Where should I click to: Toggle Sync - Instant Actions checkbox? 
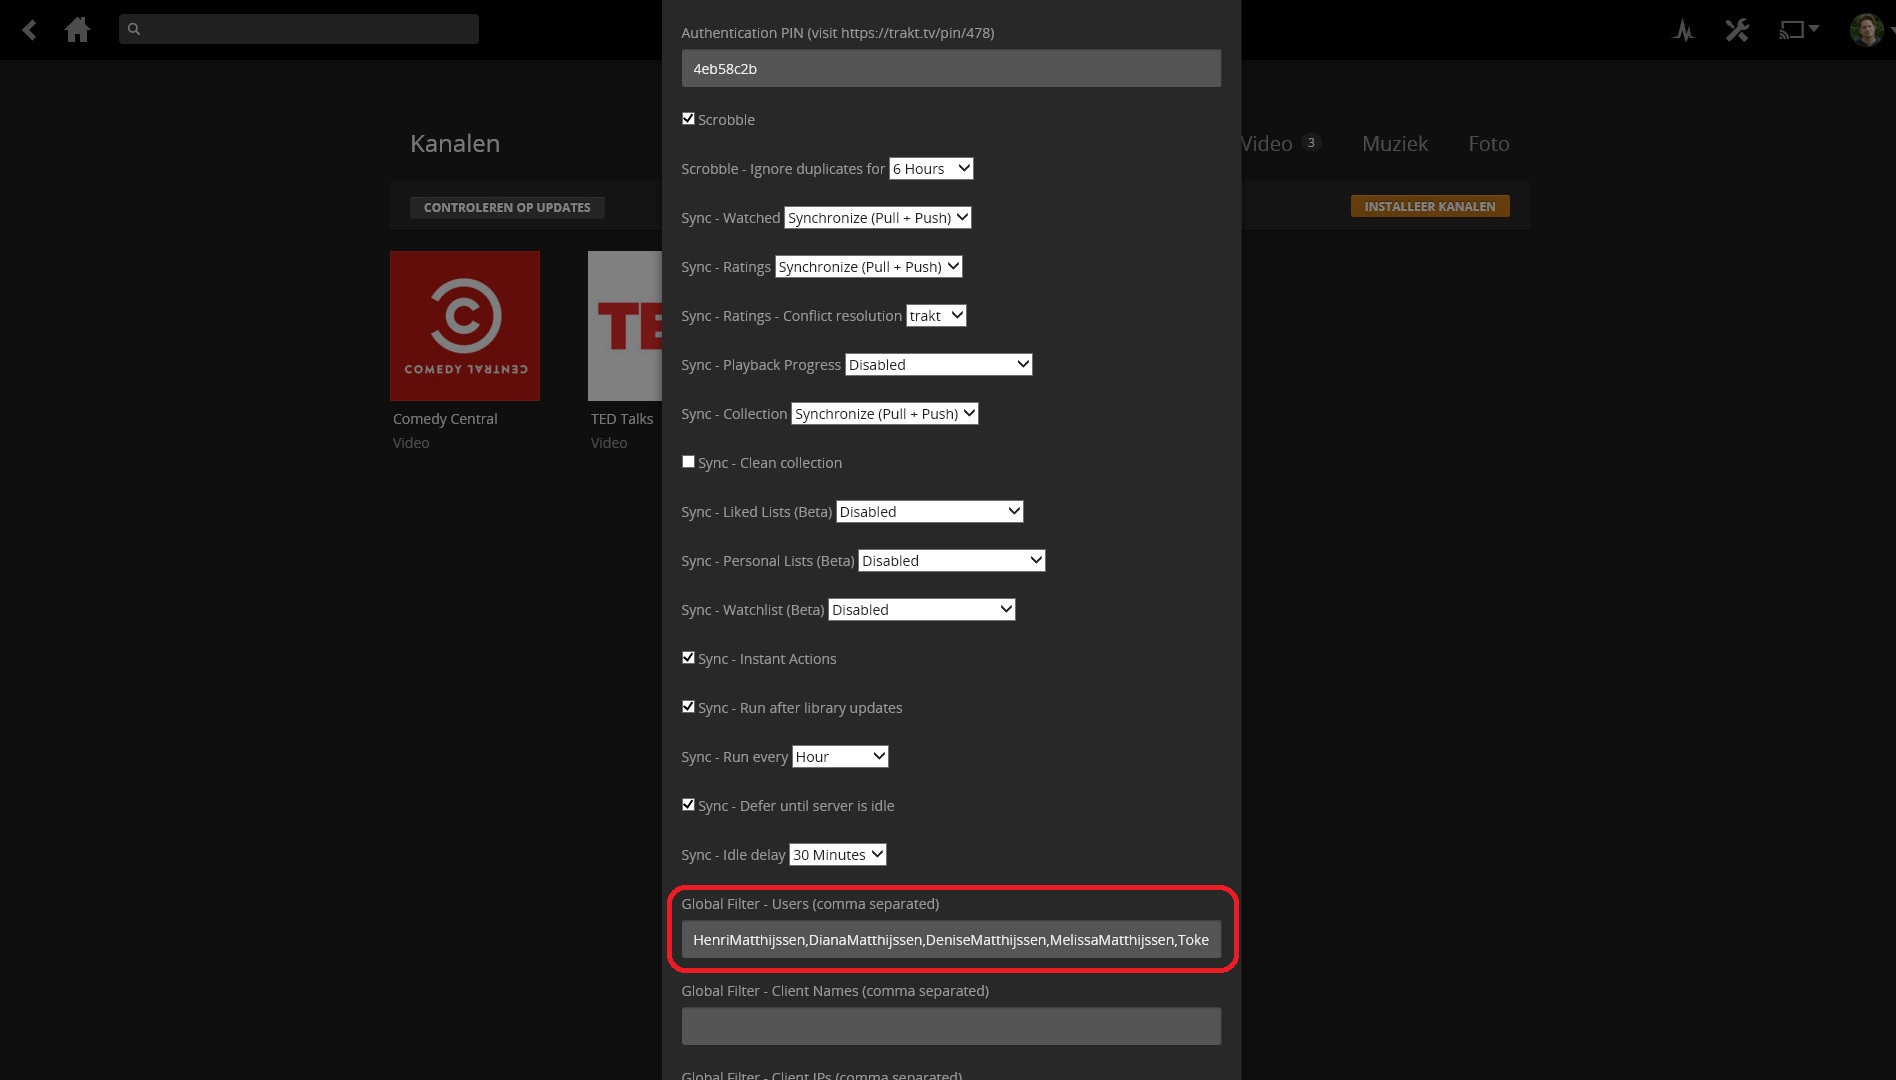(x=688, y=658)
